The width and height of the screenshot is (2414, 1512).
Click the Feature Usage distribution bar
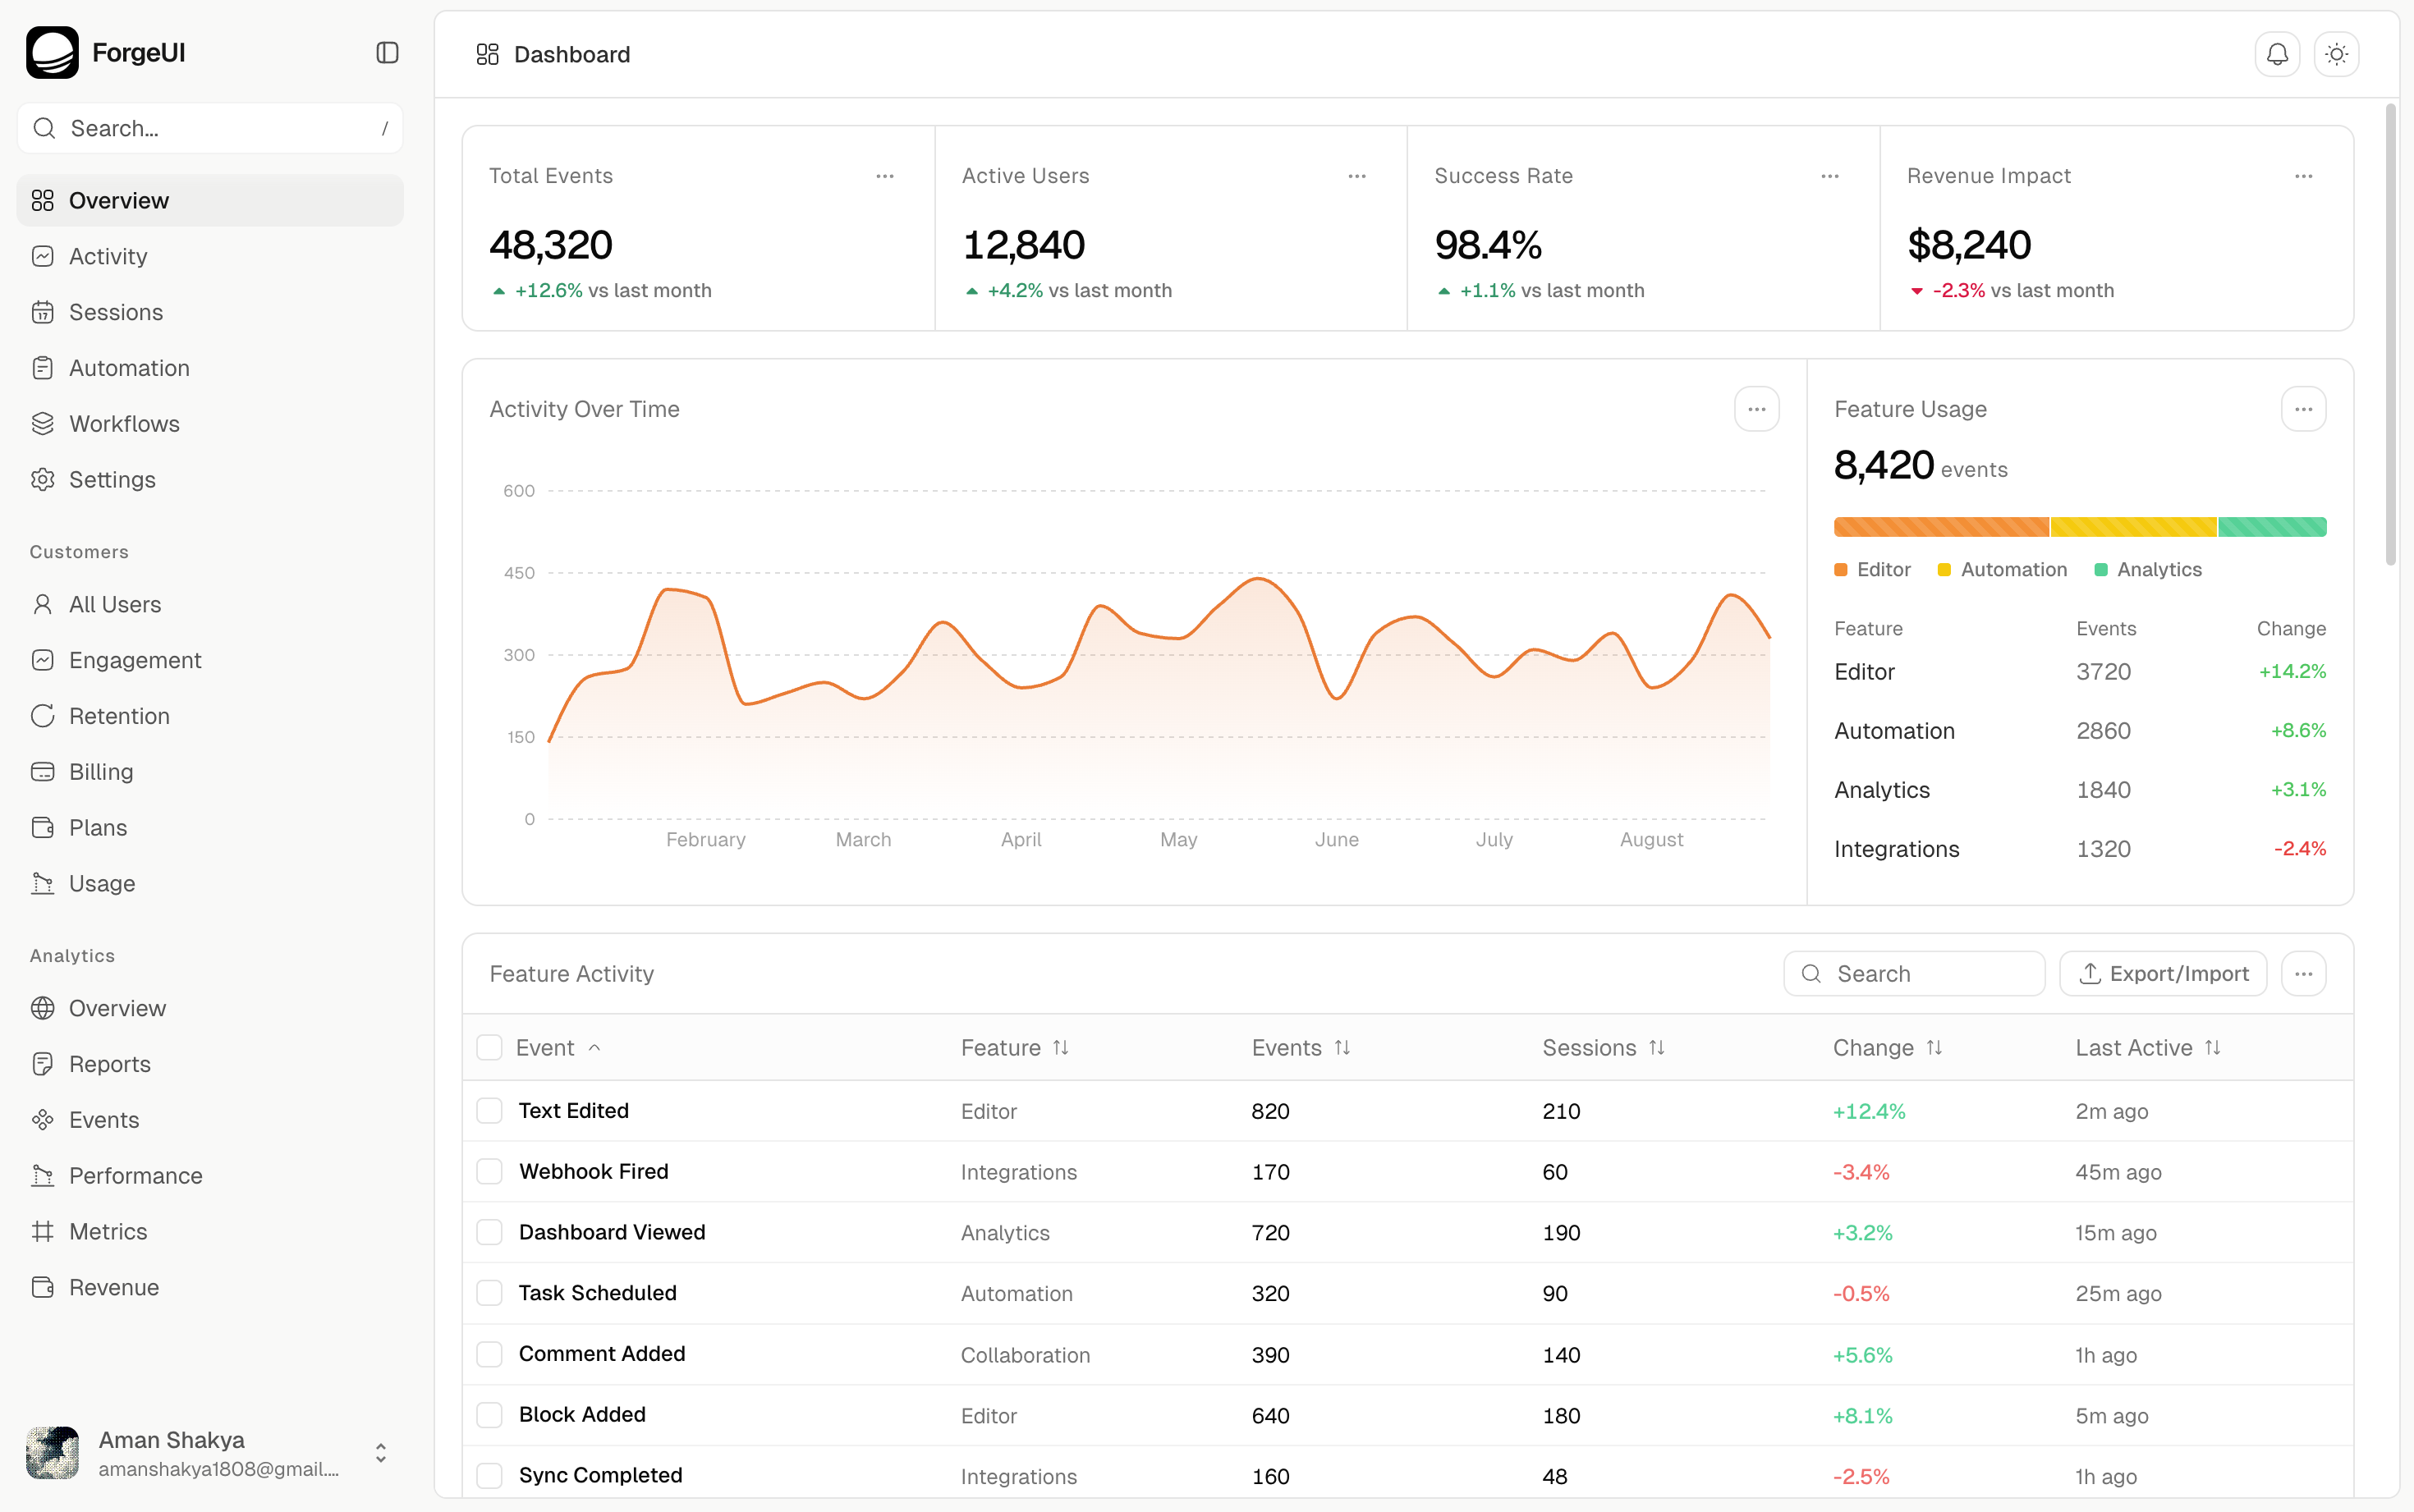2080,526
